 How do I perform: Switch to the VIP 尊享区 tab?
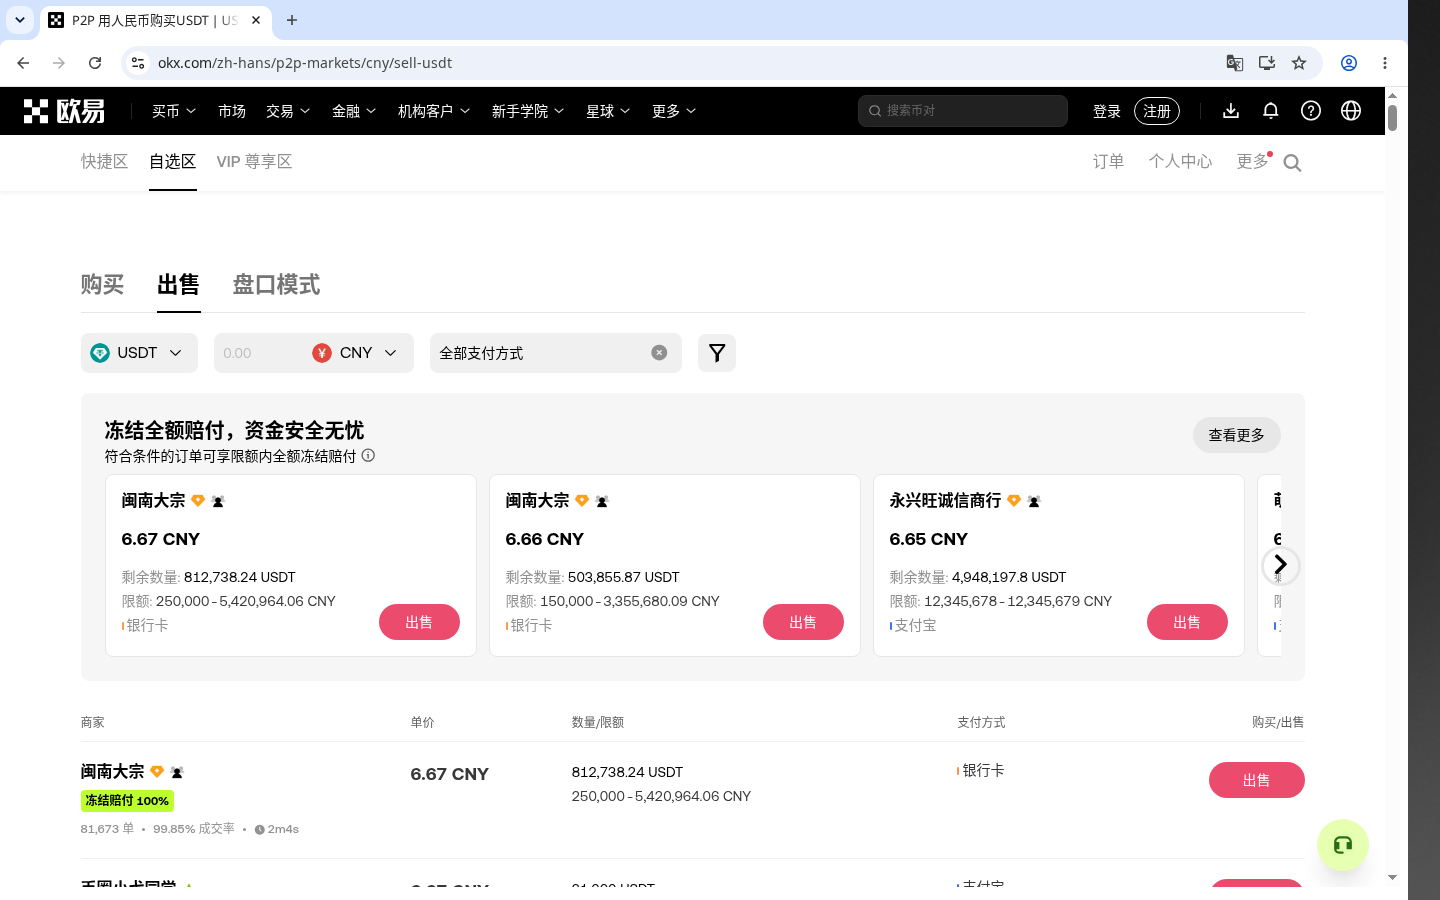tap(254, 162)
